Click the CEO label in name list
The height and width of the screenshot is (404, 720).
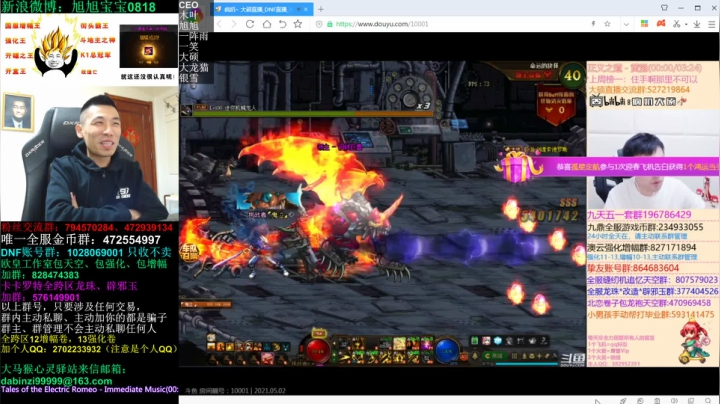pos(188,5)
